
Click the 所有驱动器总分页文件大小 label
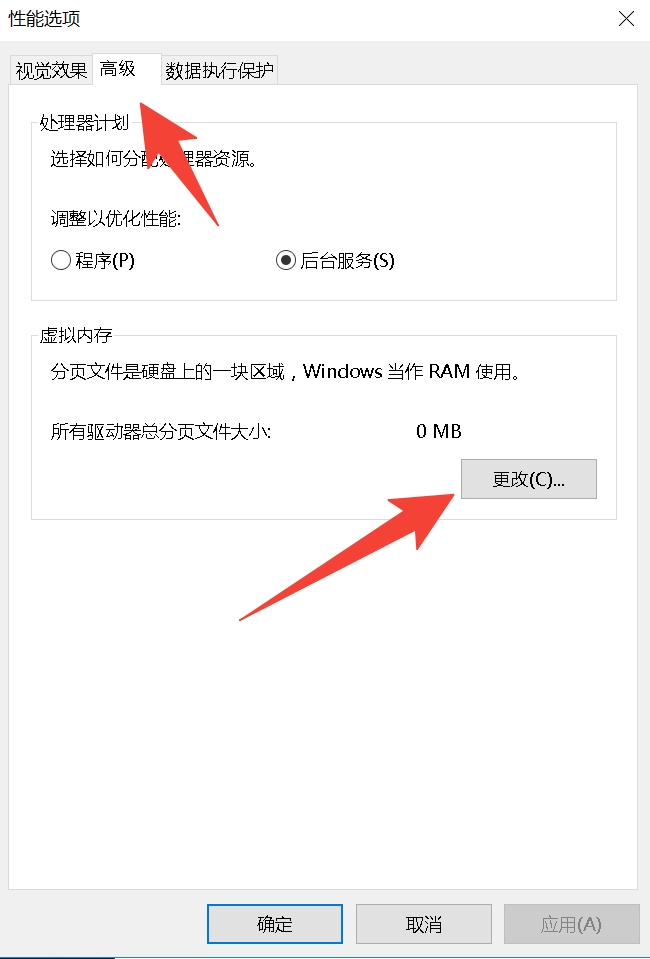click(x=161, y=432)
